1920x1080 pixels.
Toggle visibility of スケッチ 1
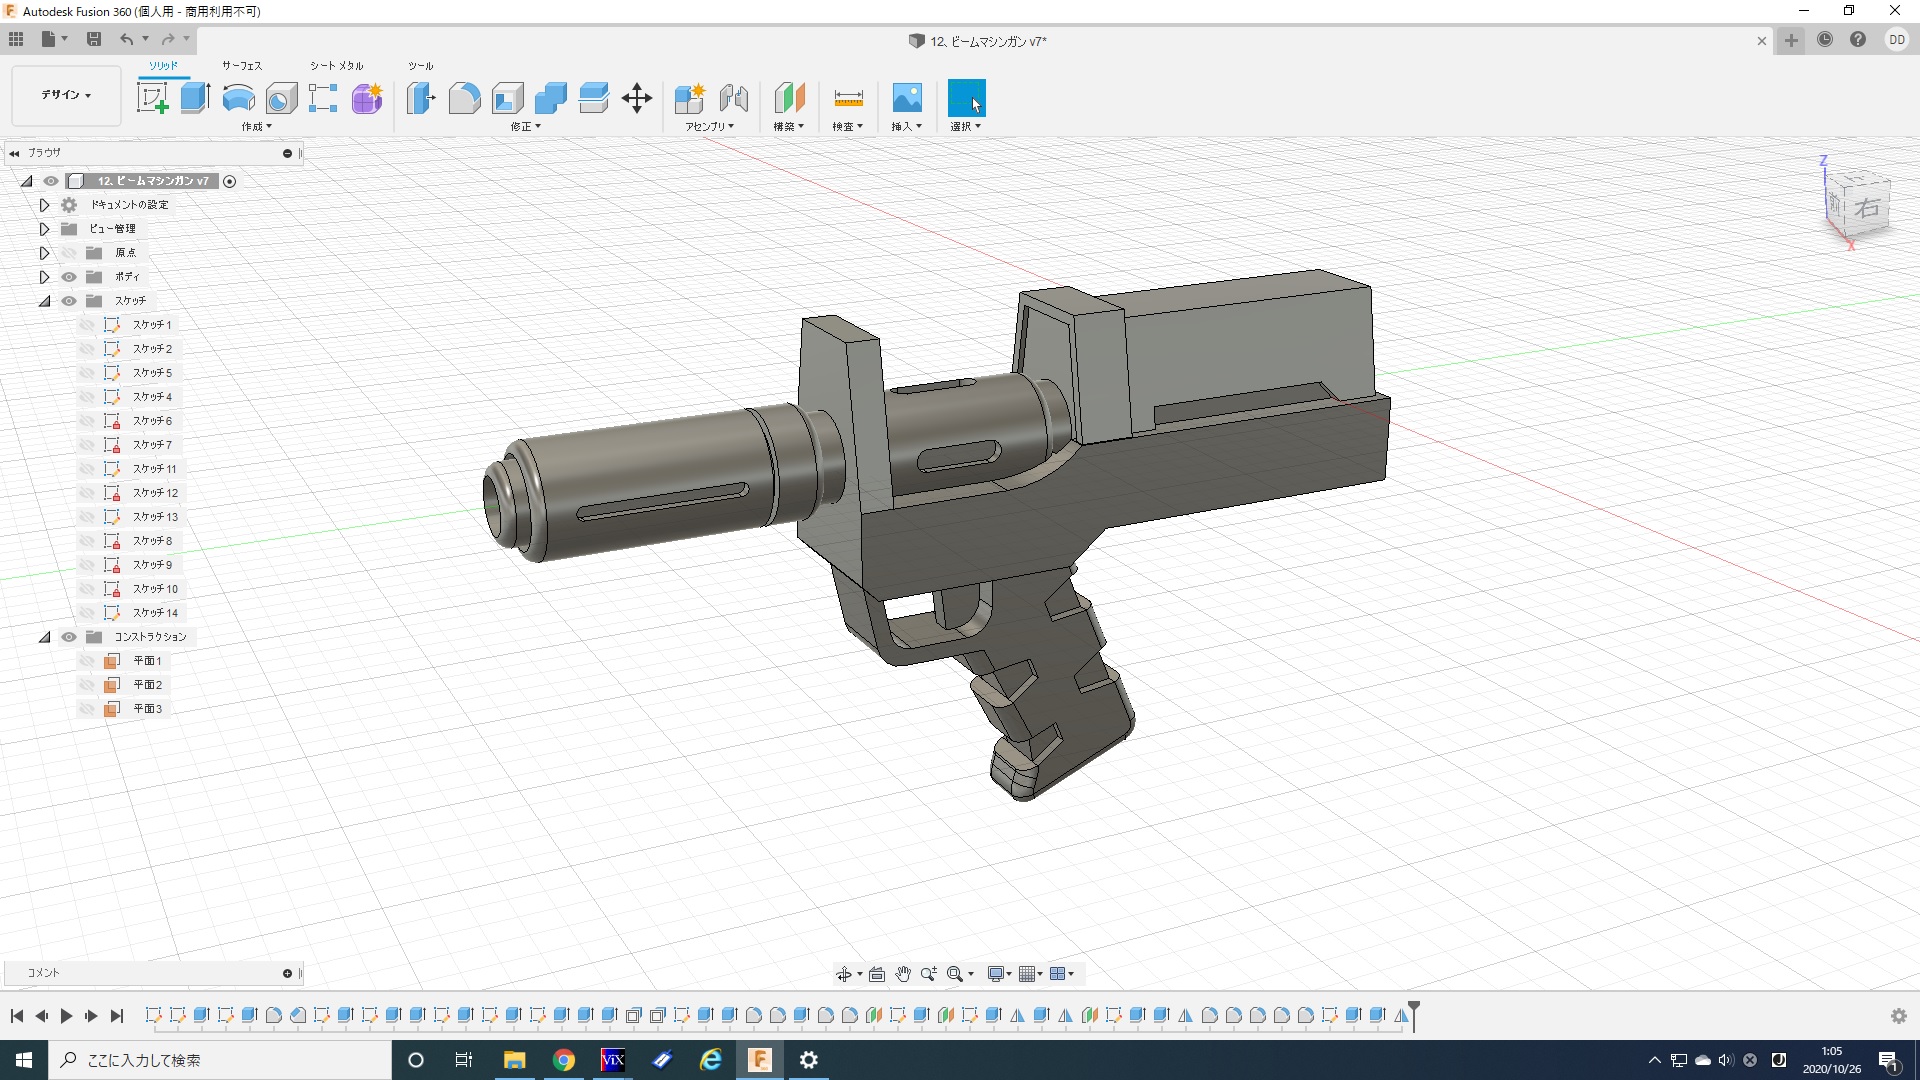pos(87,325)
